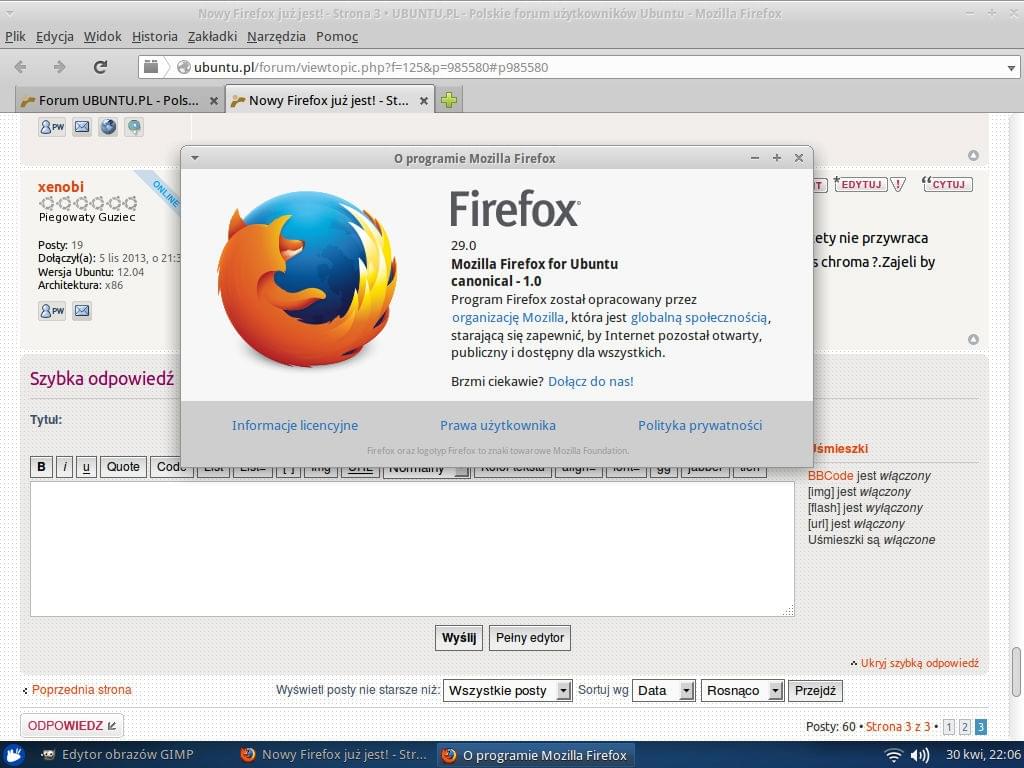Open the Narzędzia menu
Screen dimensions: 1024x768
[276, 37]
